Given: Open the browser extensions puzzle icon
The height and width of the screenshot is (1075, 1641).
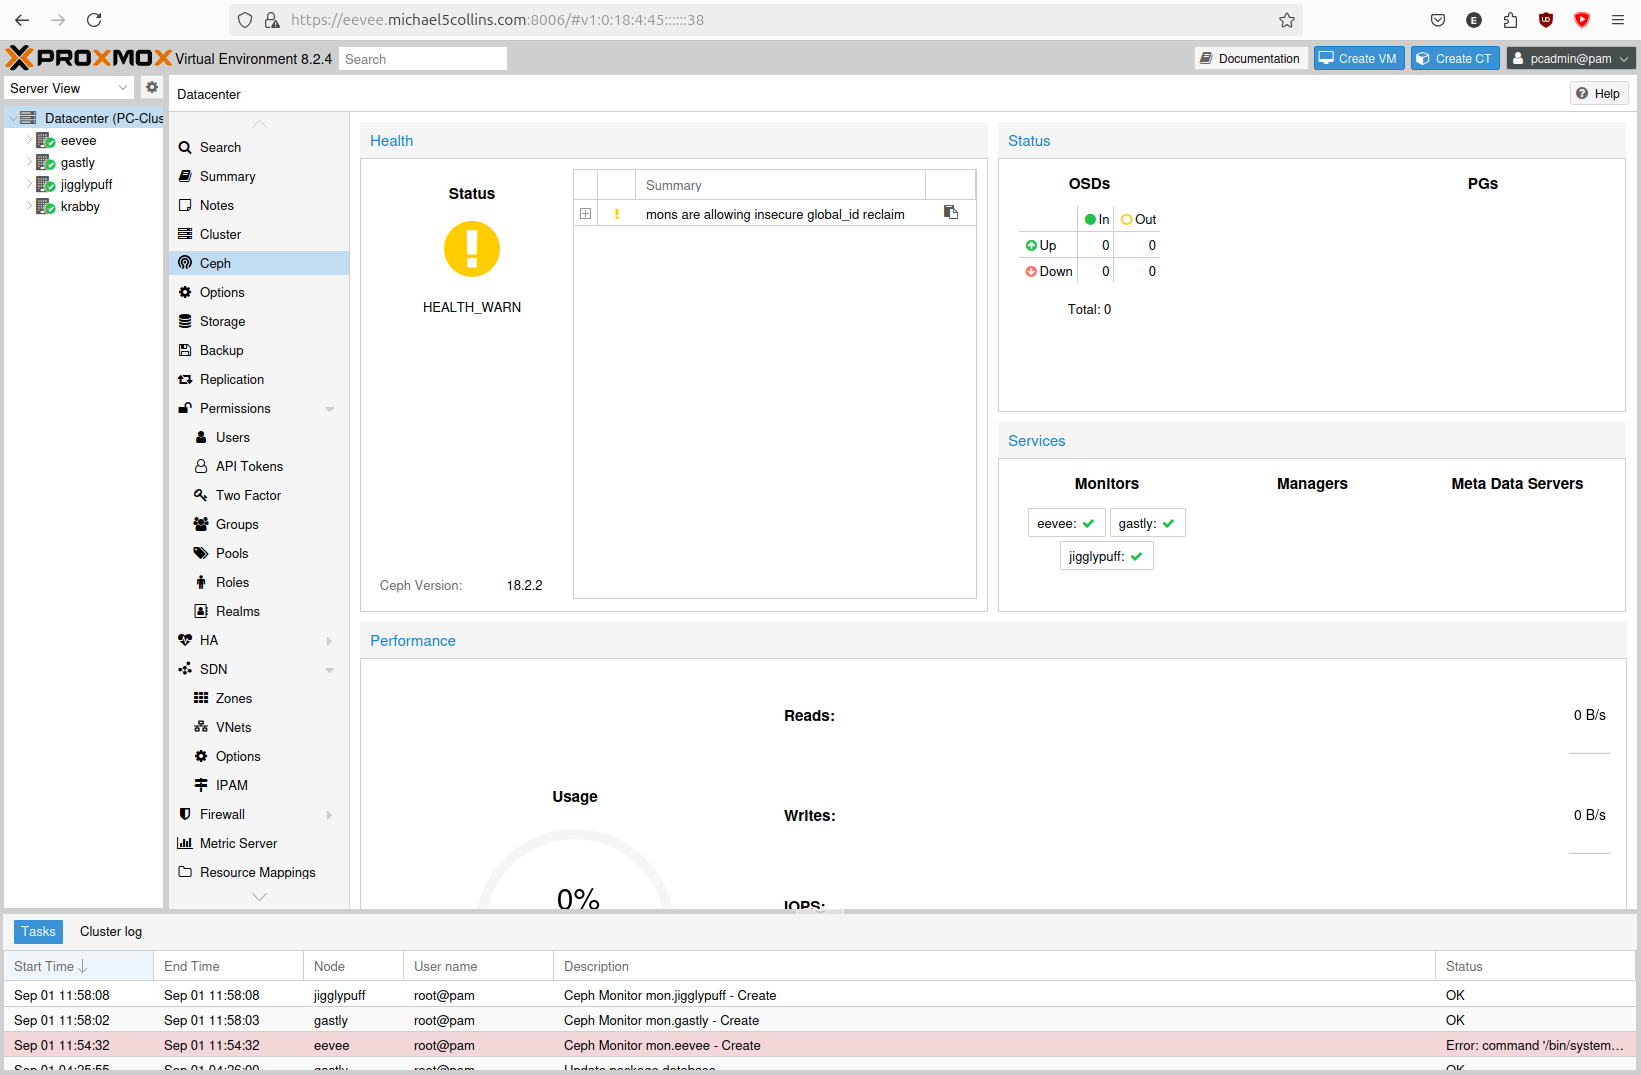Looking at the screenshot, I should pyautogui.click(x=1510, y=20).
